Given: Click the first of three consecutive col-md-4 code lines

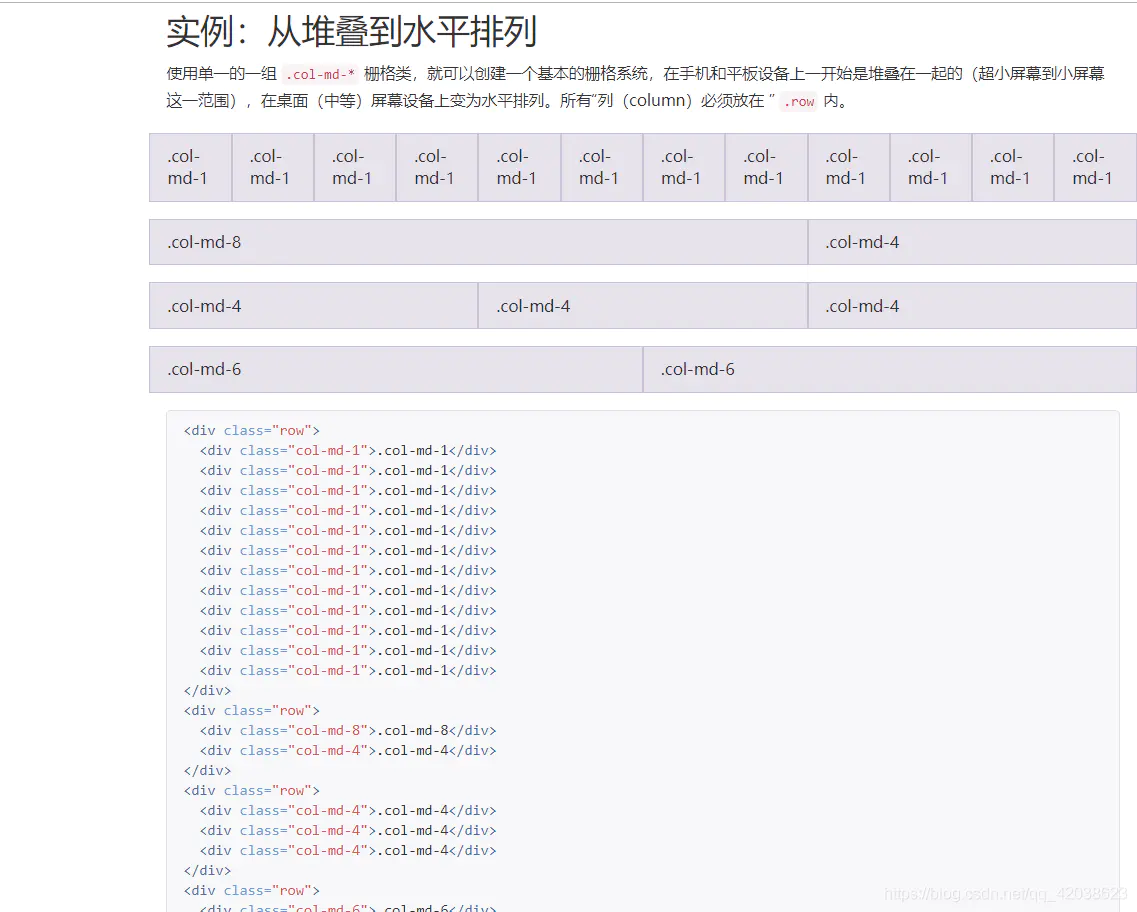Looking at the screenshot, I should pos(348,811).
